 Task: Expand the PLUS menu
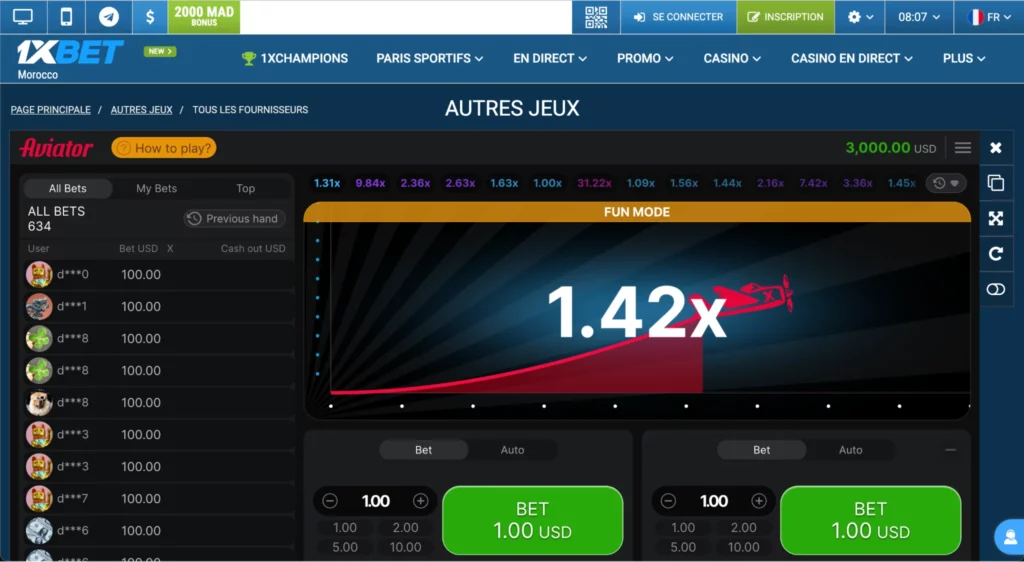[964, 58]
